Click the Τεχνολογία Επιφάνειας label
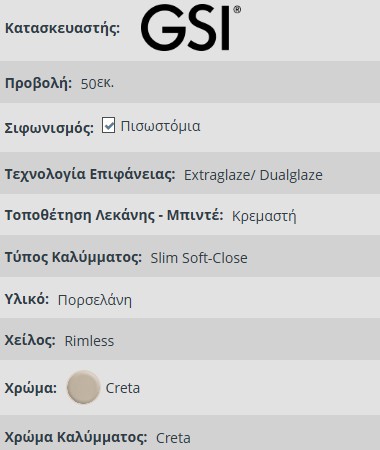 coord(90,174)
